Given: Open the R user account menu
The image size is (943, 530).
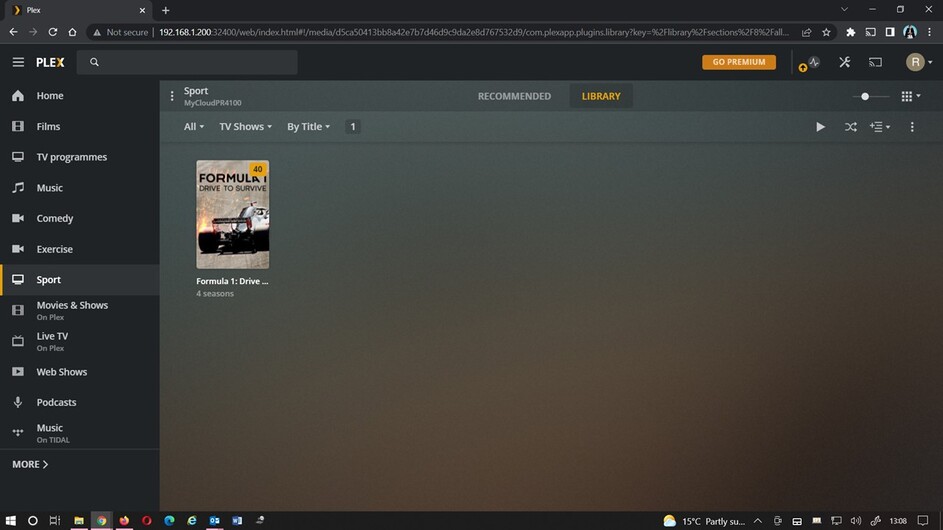Looking at the screenshot, I should click(919, 62).
